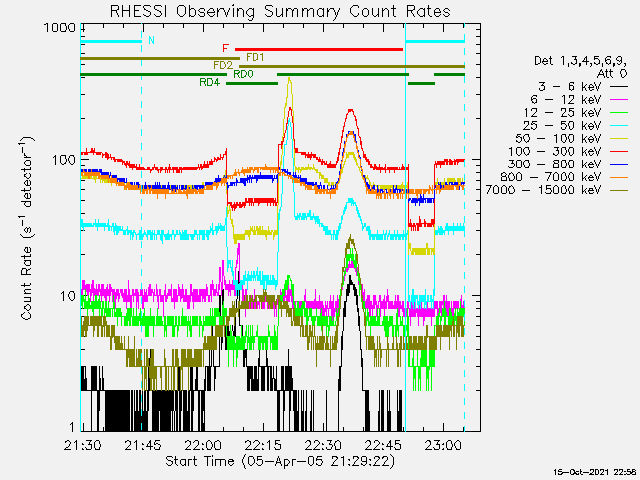Screen dimensions: 640x480
Task: Click the creation timestamp in bottom-right corner
Action: pos(594,472)
